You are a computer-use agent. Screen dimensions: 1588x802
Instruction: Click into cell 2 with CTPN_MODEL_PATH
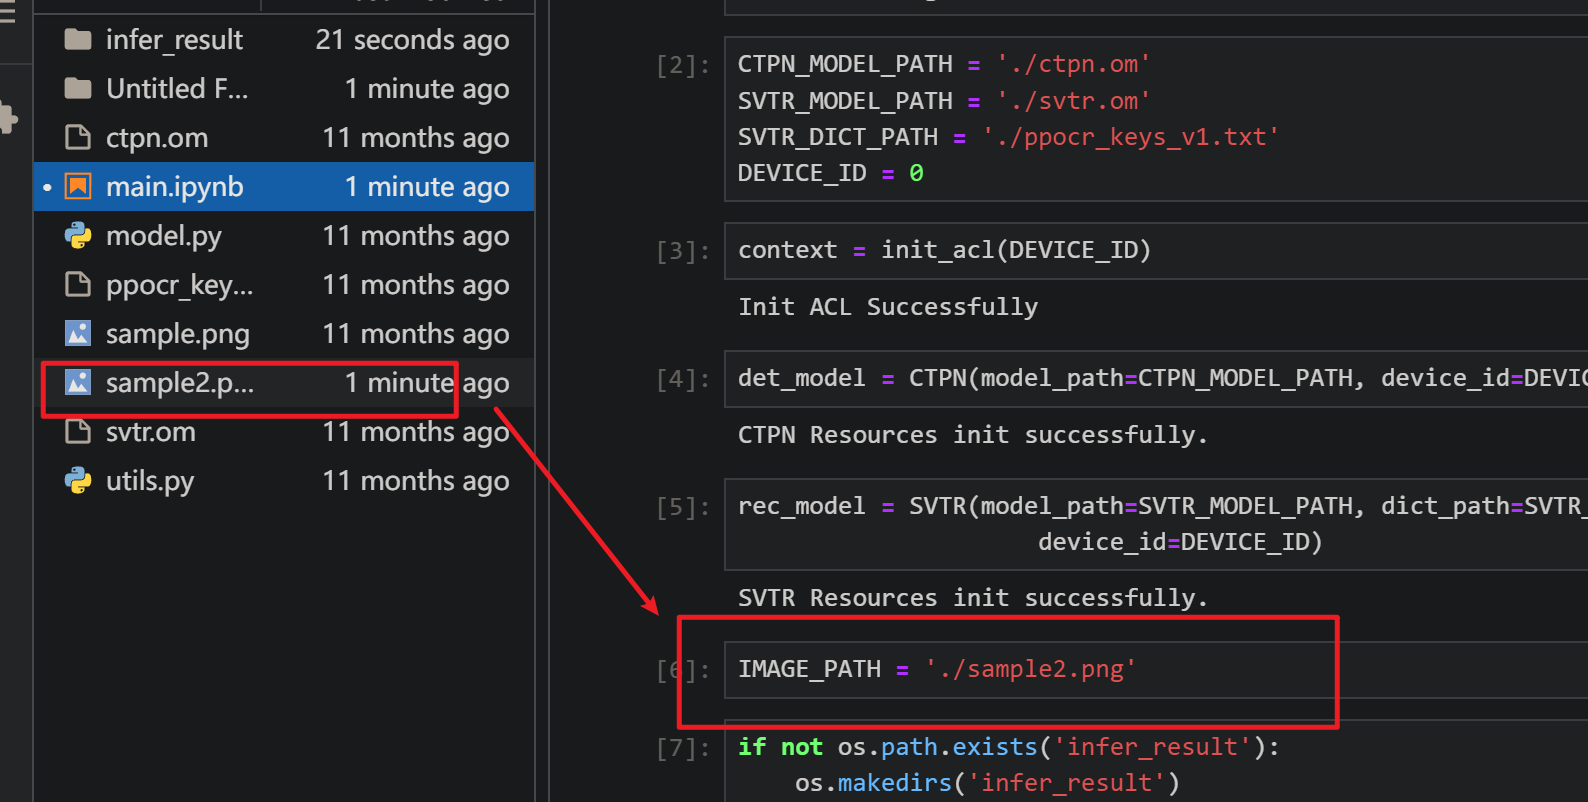(x=1156, y=119)
